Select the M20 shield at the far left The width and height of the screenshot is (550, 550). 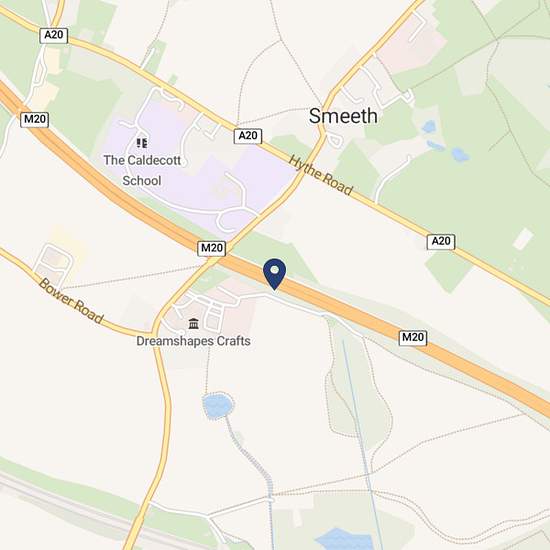(x=34, y=120)
